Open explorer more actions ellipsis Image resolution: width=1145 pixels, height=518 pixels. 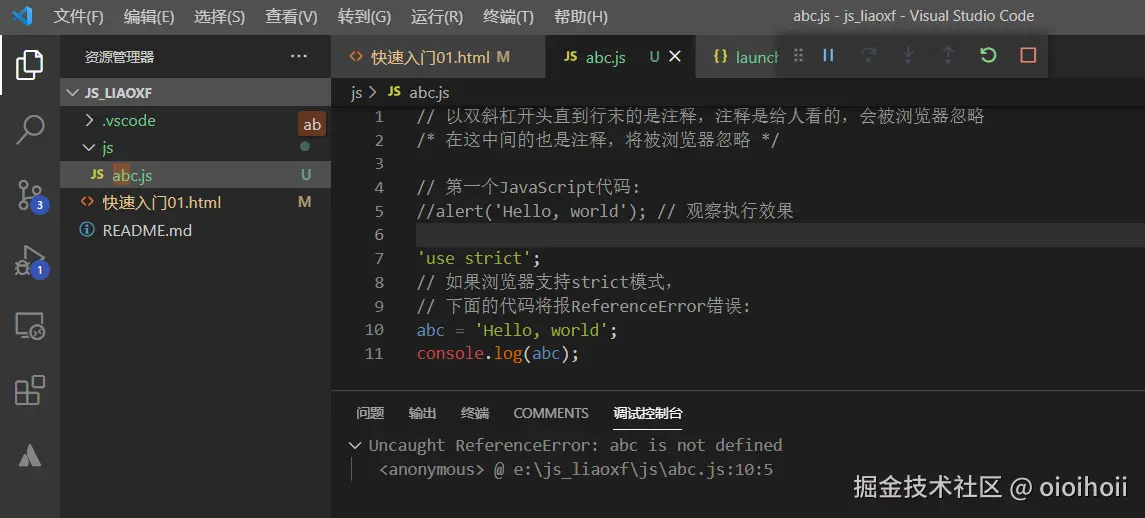click(299, 56)
